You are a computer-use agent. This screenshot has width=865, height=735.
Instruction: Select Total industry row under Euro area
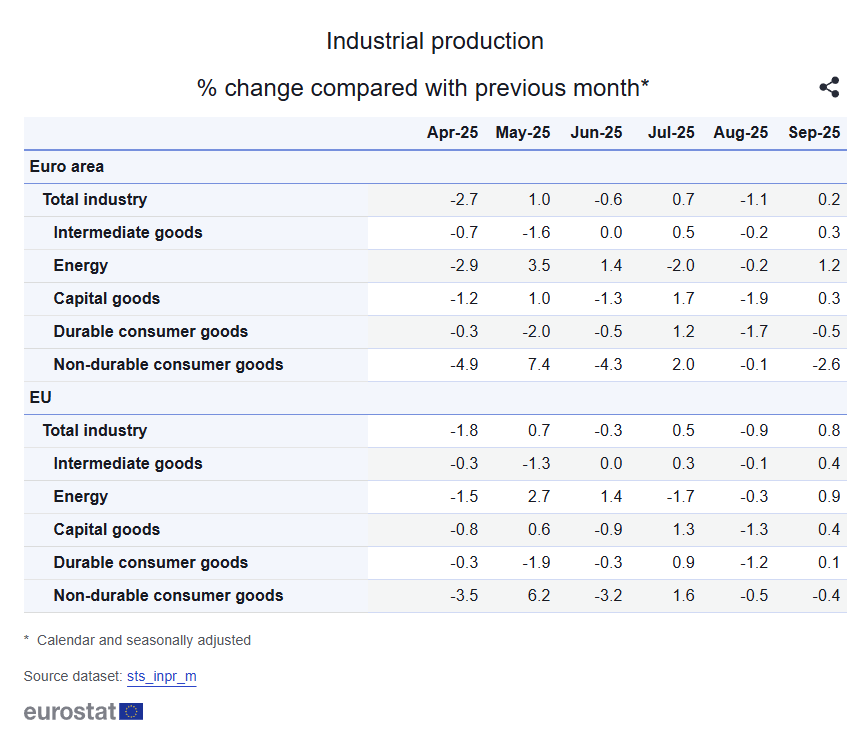[95, 200]
